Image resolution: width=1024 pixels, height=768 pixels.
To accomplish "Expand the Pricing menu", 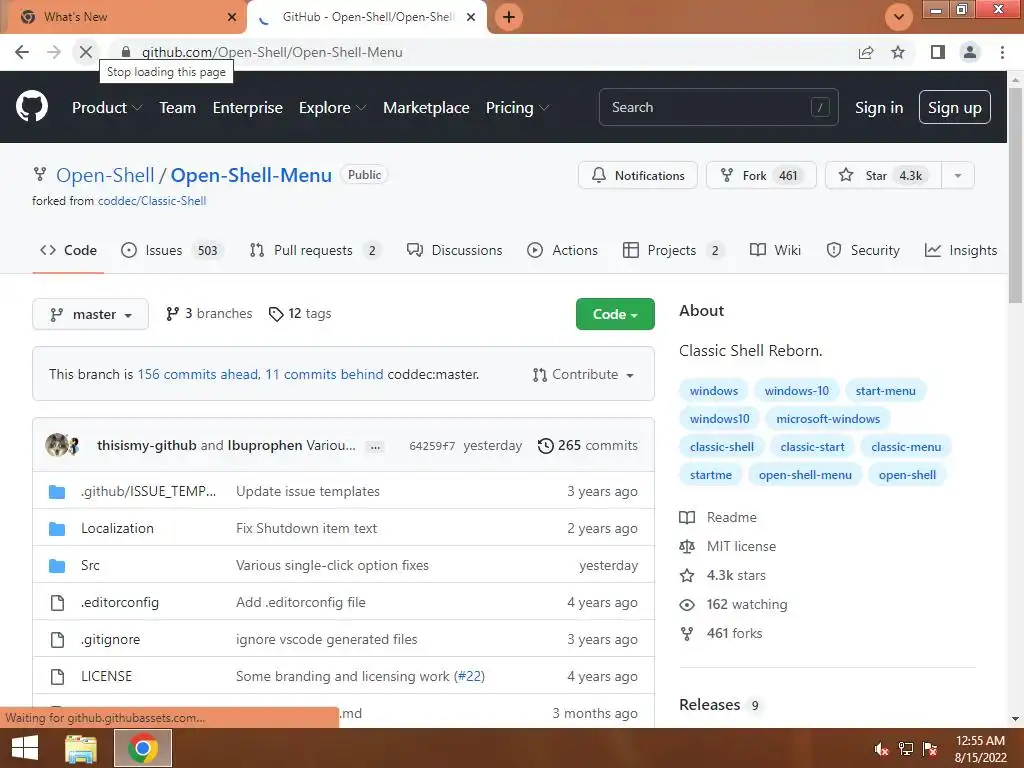I will (x=517, y=108).
